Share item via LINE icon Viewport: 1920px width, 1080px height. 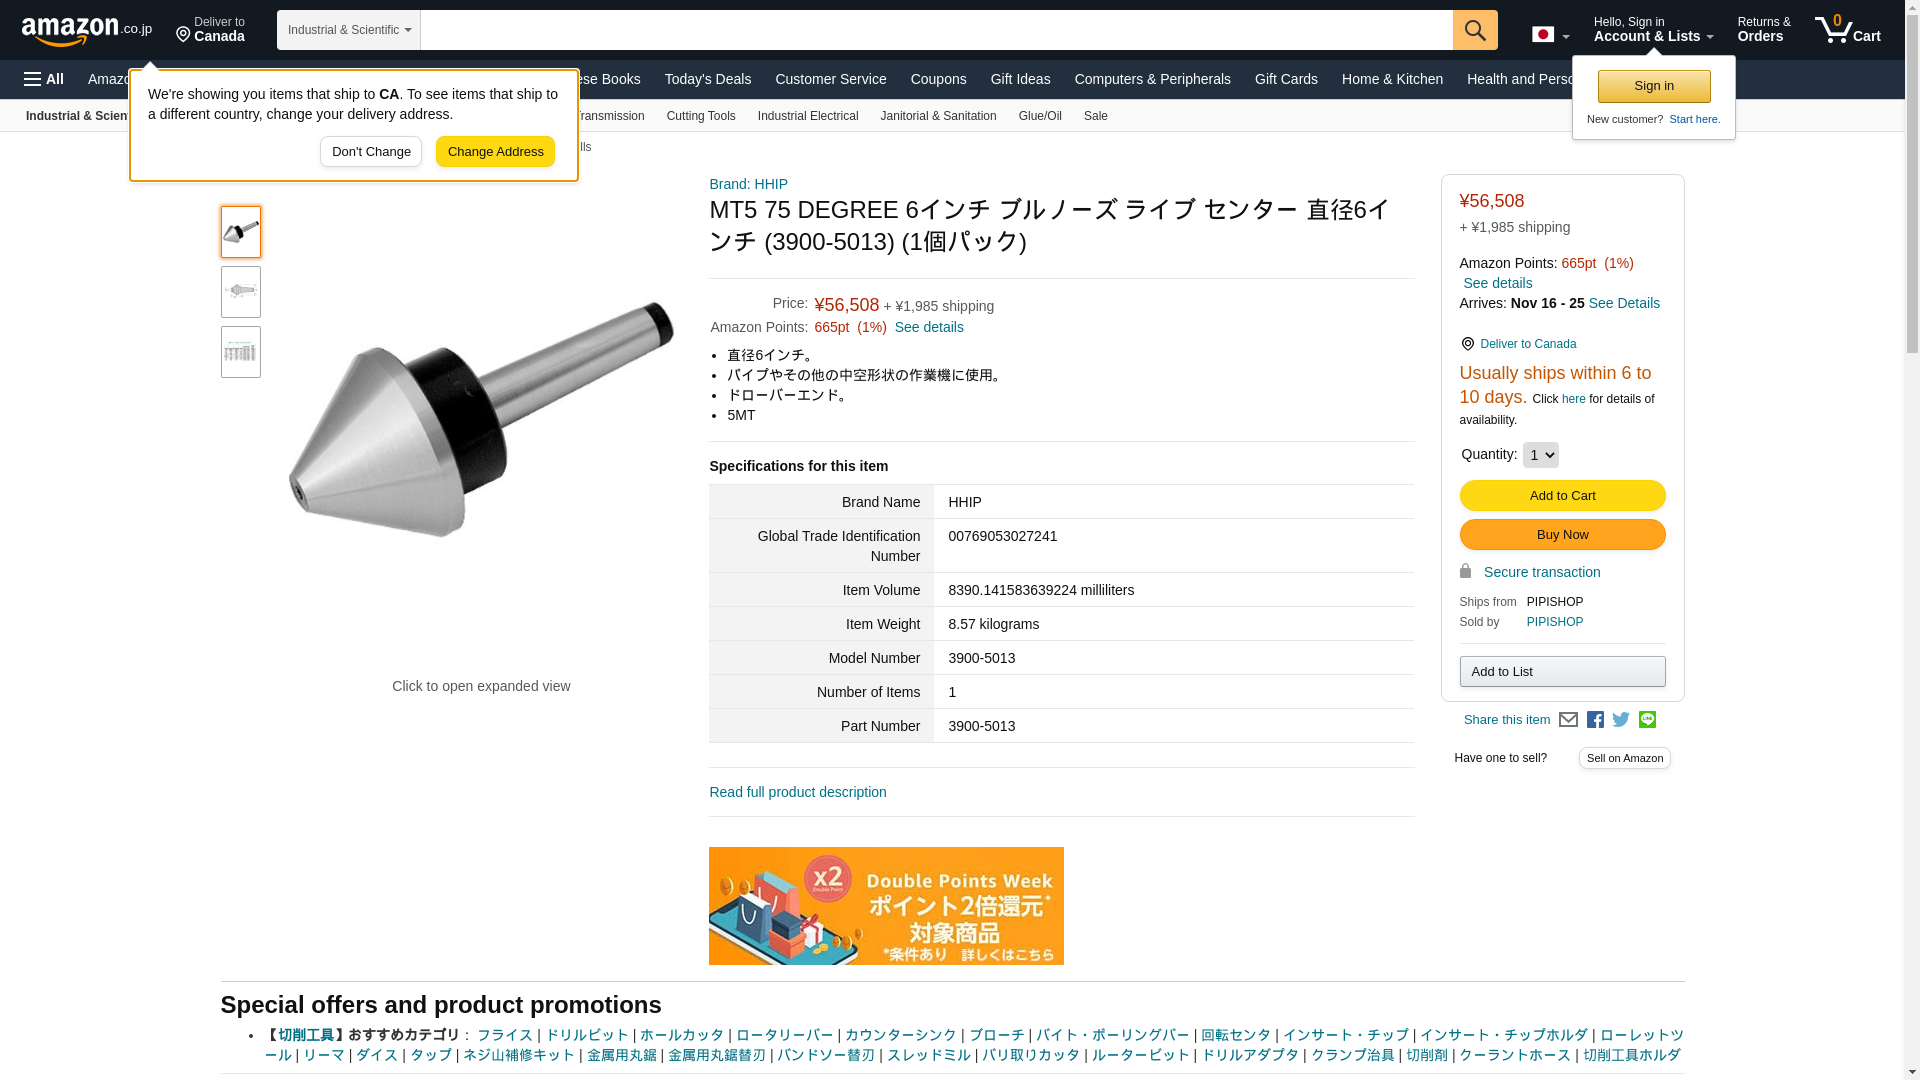point(1647,720)
